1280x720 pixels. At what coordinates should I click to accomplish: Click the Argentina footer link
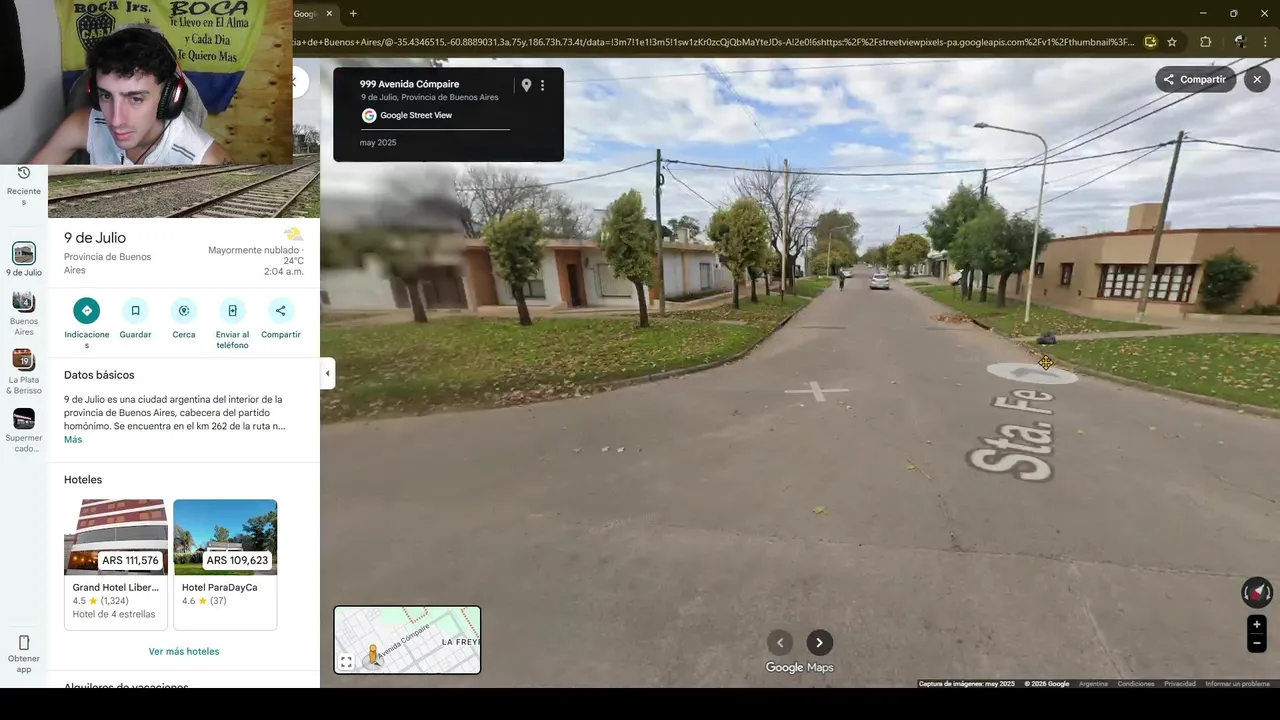[x=1093, y=684]
